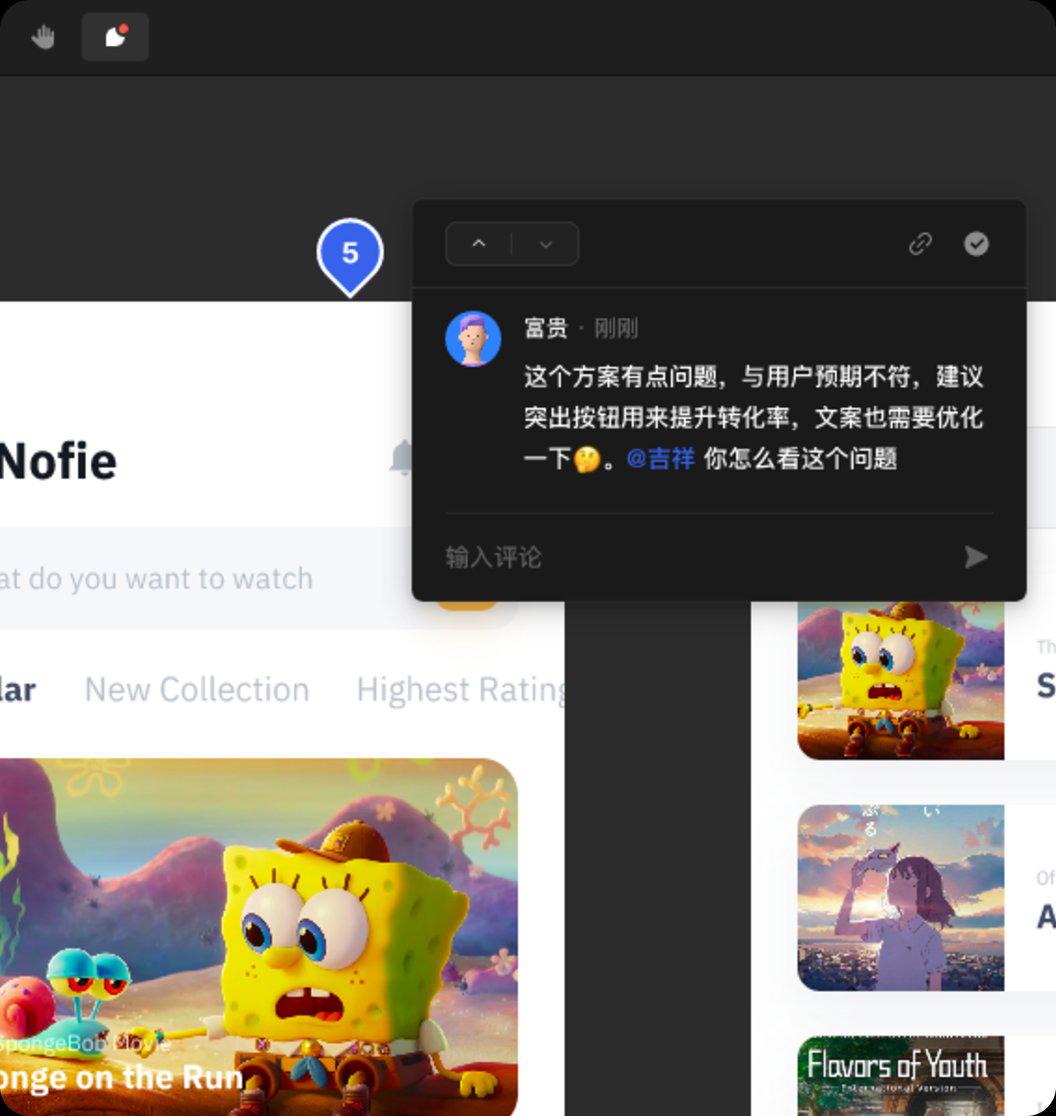This screenshot has height=1116, width=1056.
Task: Go to next comment with down chevron
Action: 546,244
